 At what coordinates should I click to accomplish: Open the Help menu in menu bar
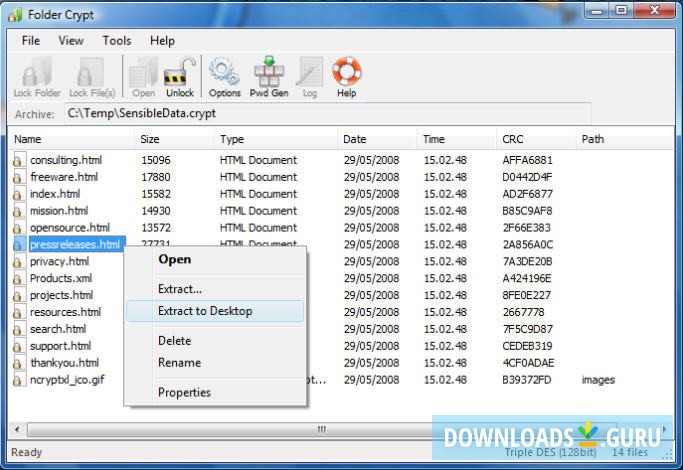[x=162, y=41]
